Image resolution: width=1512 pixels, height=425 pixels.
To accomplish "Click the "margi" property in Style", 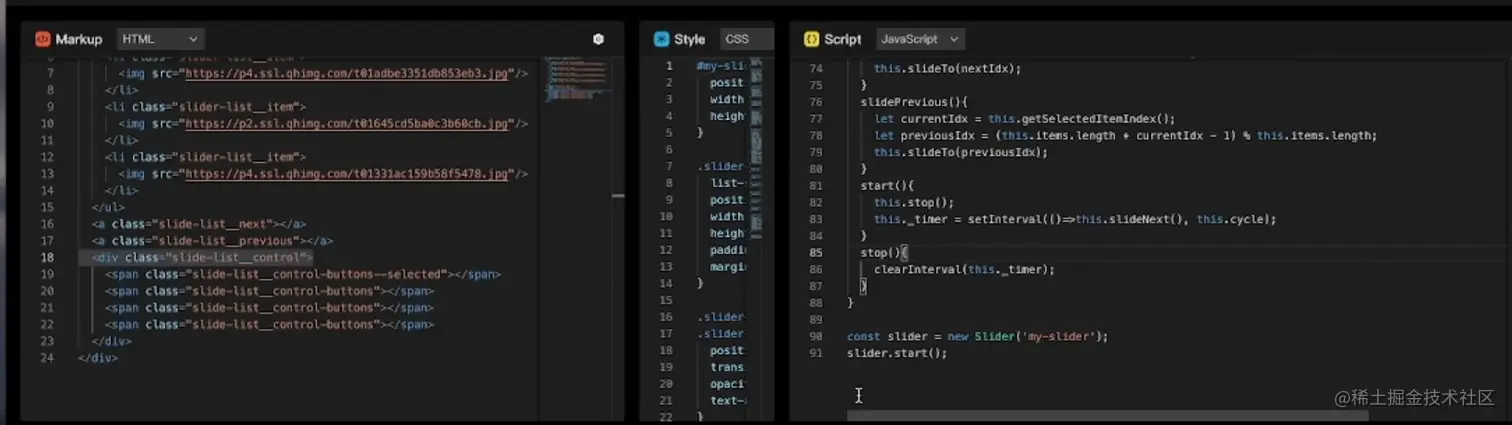I will coord(727,267).
